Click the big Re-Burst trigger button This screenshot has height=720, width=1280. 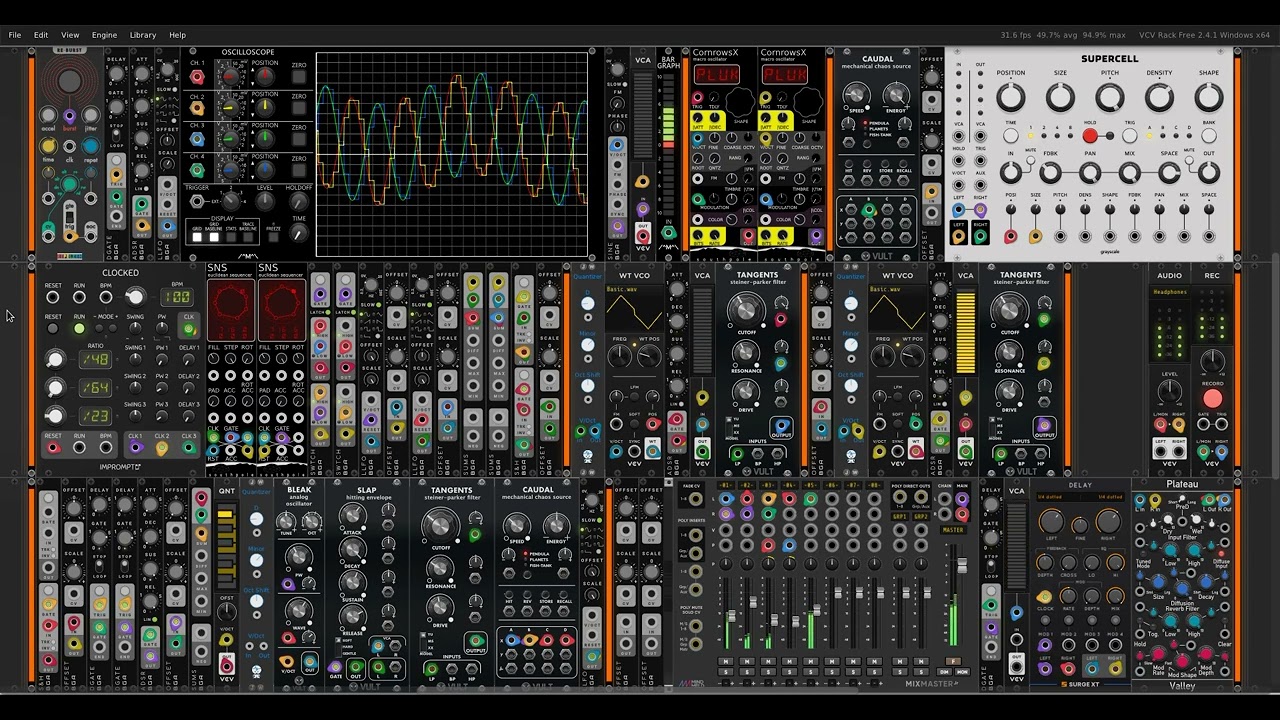tap(69, 80)
